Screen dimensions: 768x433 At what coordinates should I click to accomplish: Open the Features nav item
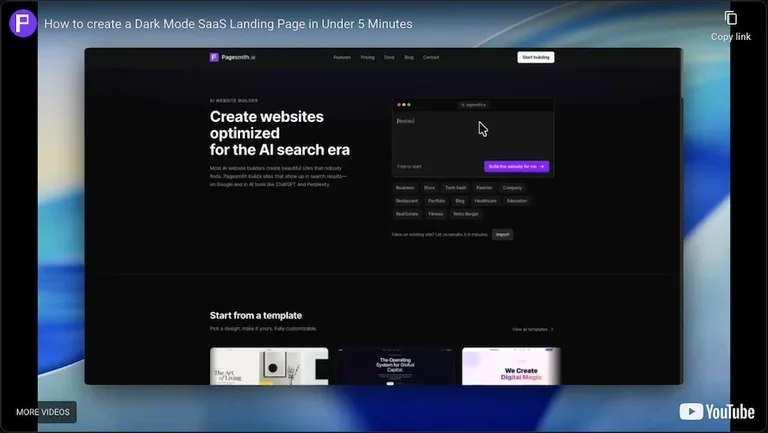pos(342,57)
